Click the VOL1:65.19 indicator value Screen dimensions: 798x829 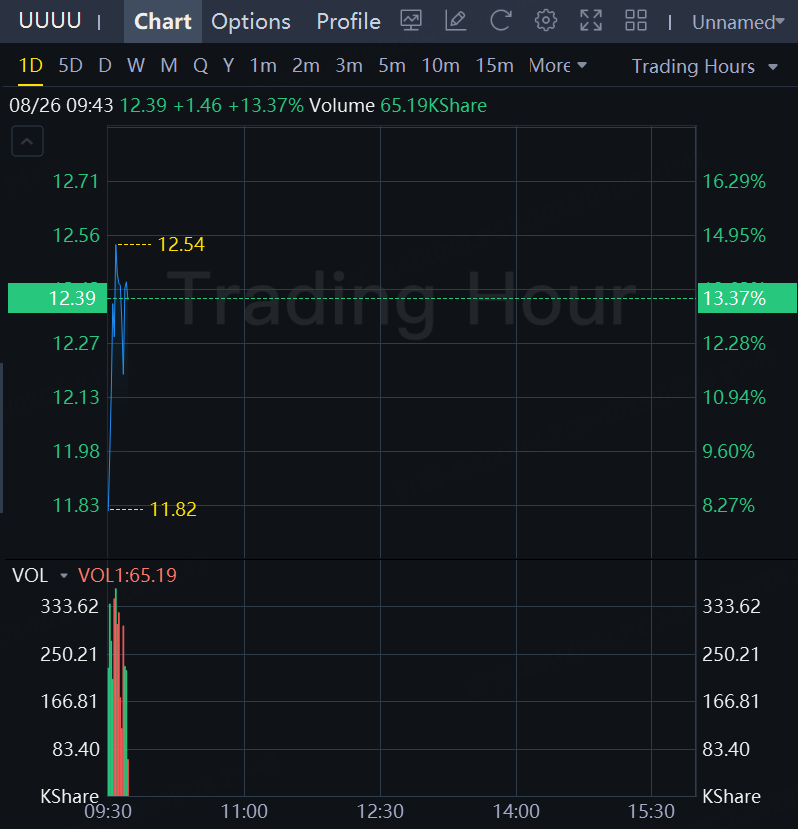[127, 575]
